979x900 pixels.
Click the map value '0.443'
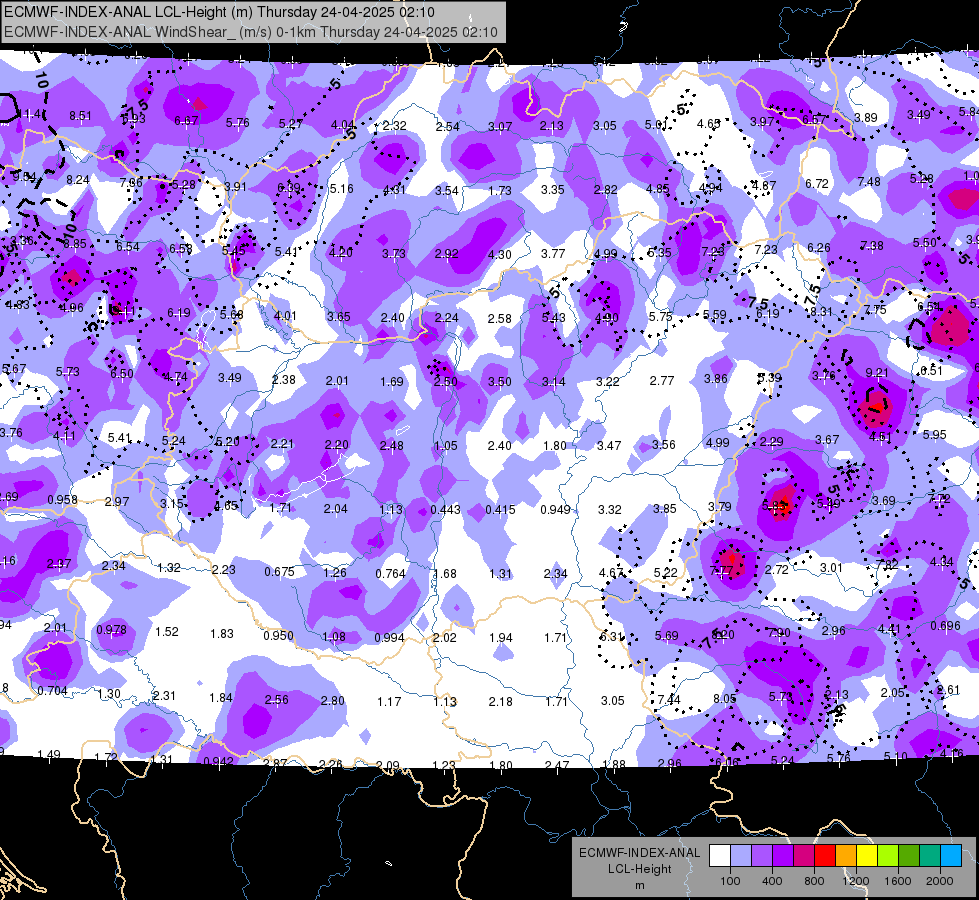pyautogui.click(x=446, y=510)
